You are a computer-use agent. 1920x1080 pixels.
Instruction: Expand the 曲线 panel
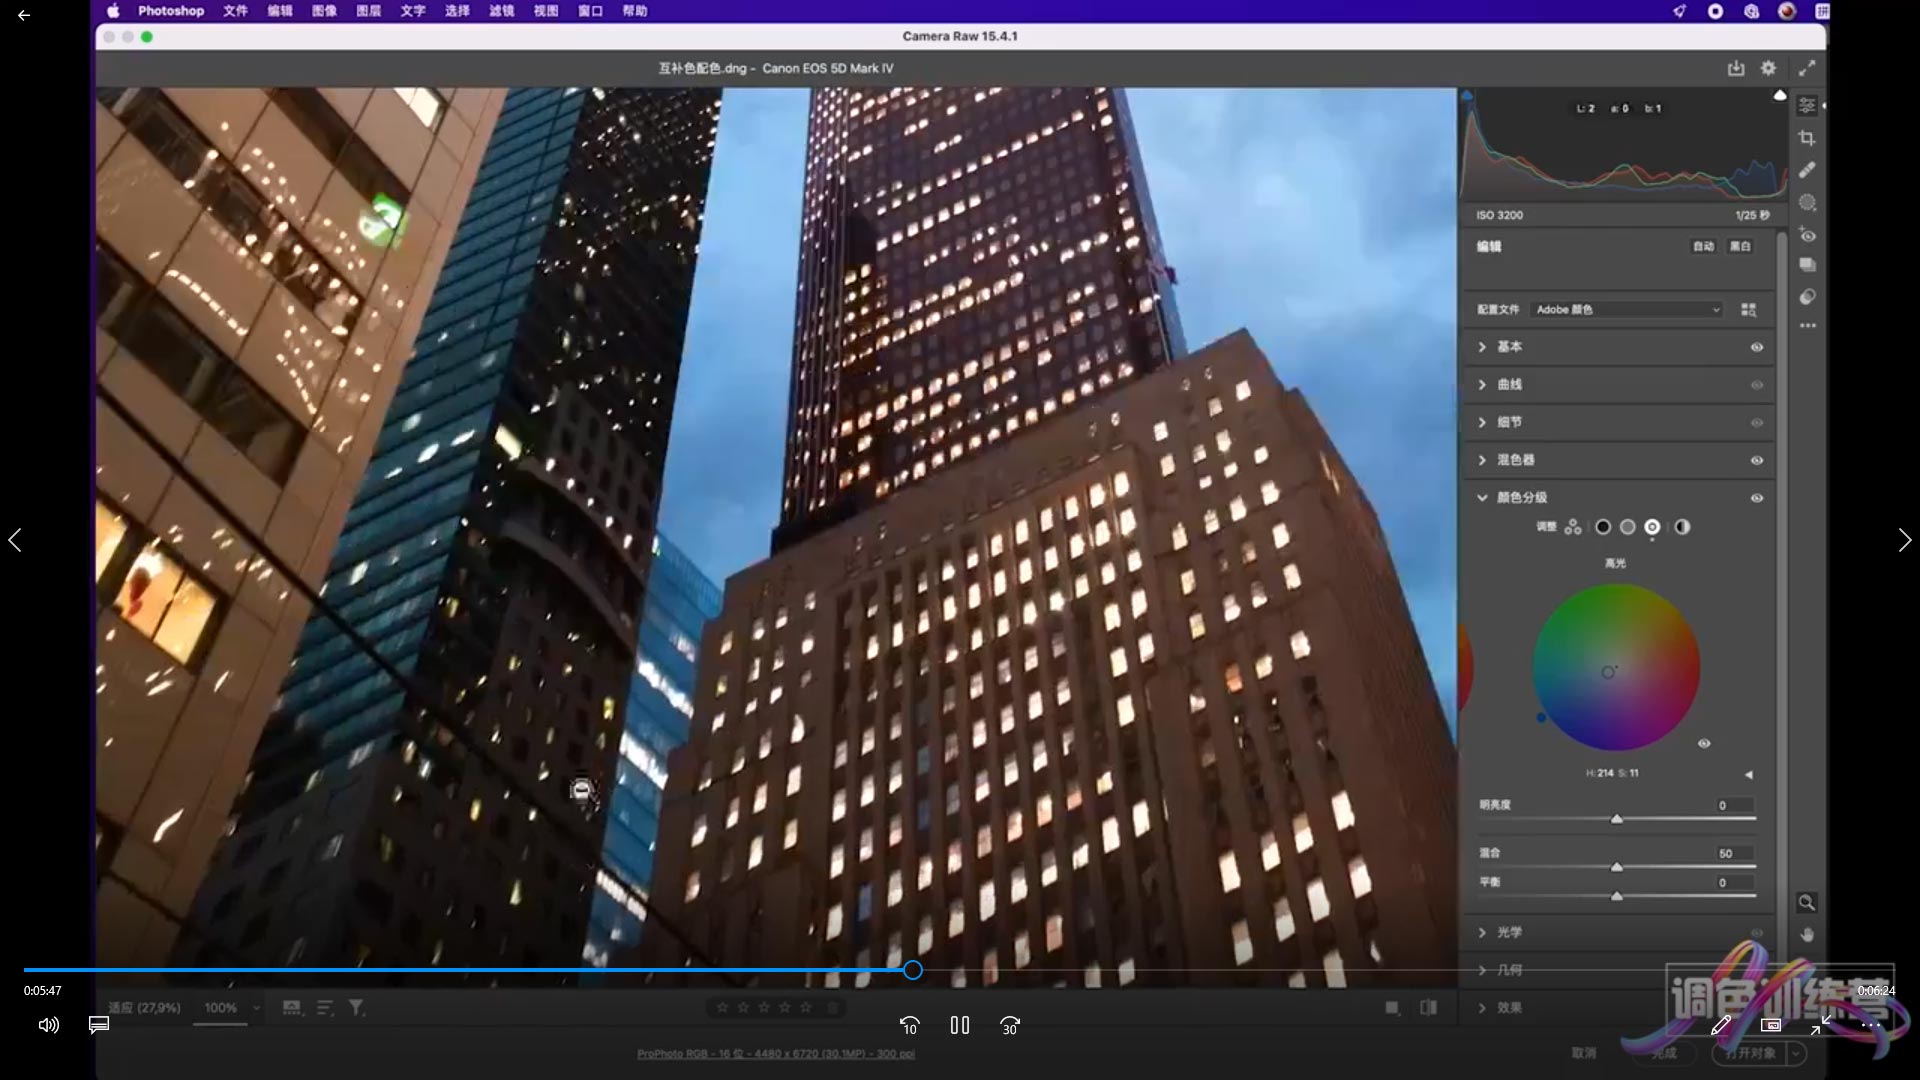pyautogui.click(x=1483, y=385)
